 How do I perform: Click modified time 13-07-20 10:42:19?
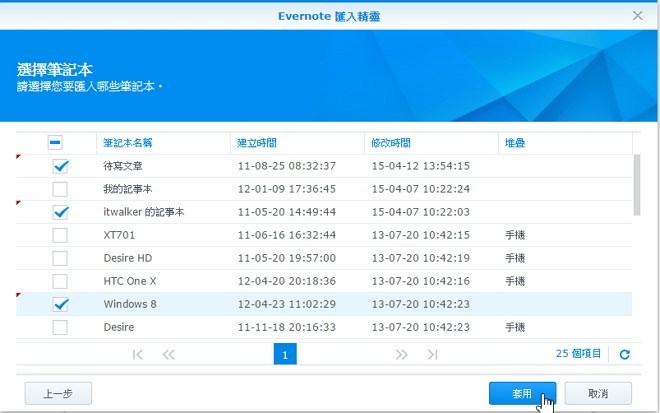point(420,258)
